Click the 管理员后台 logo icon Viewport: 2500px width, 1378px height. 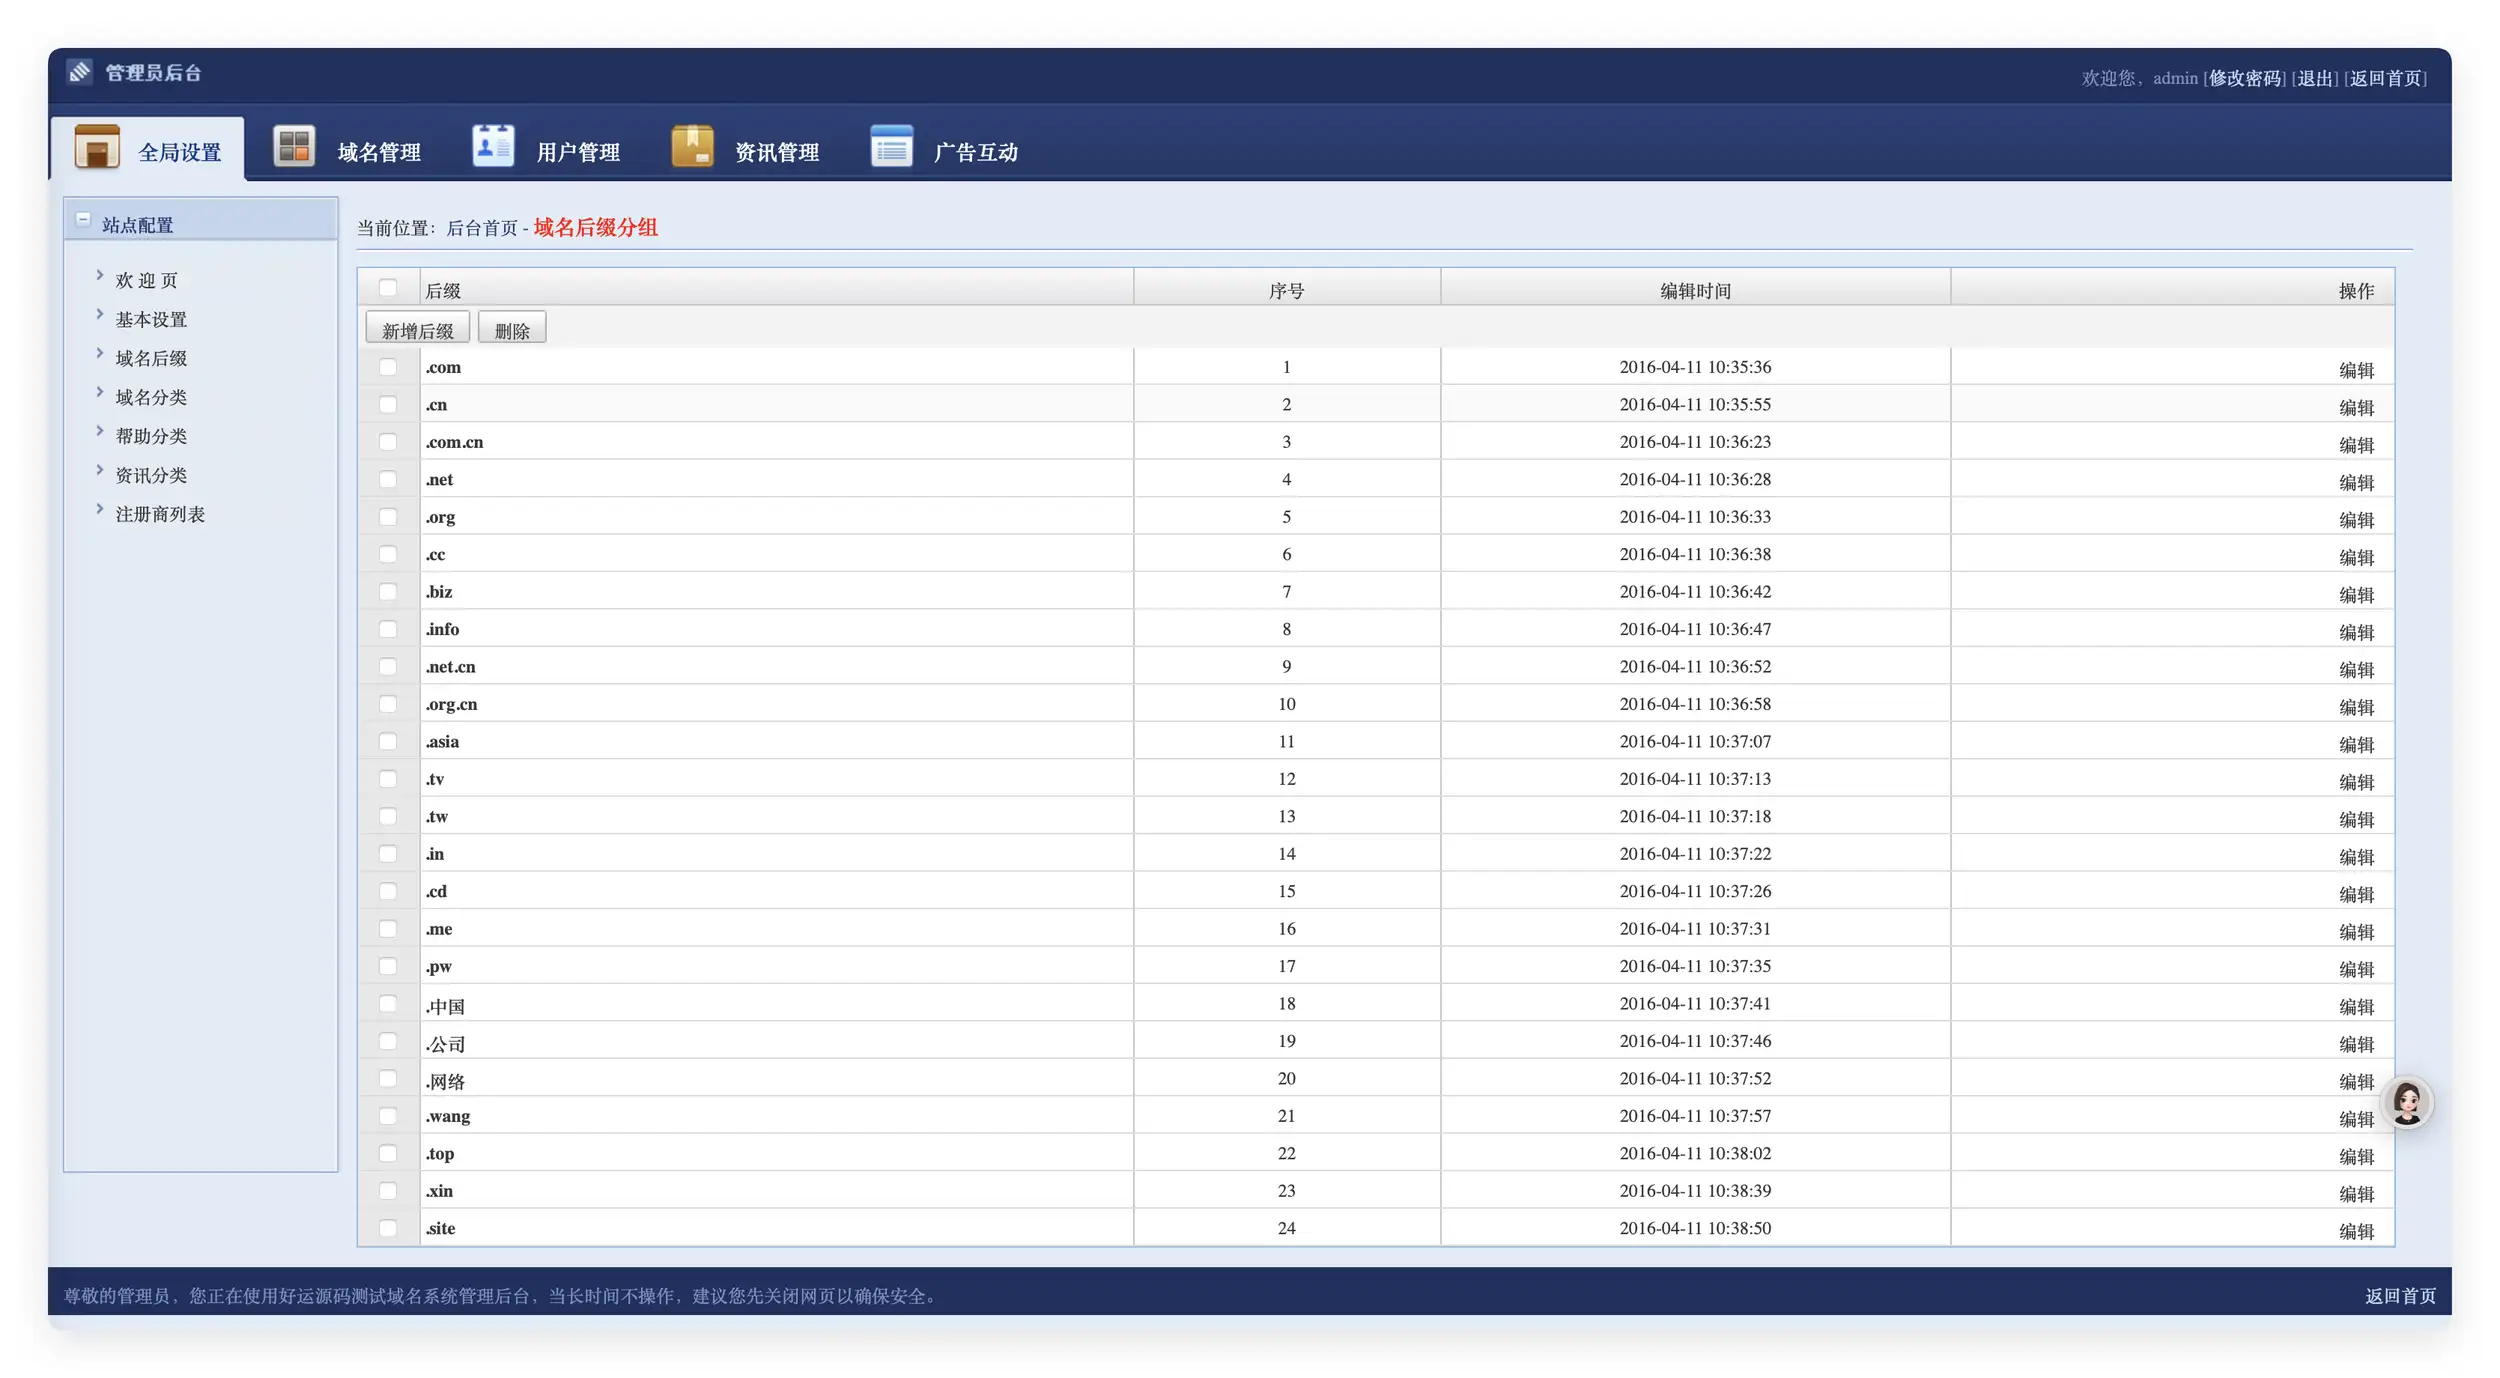(80, 72)
